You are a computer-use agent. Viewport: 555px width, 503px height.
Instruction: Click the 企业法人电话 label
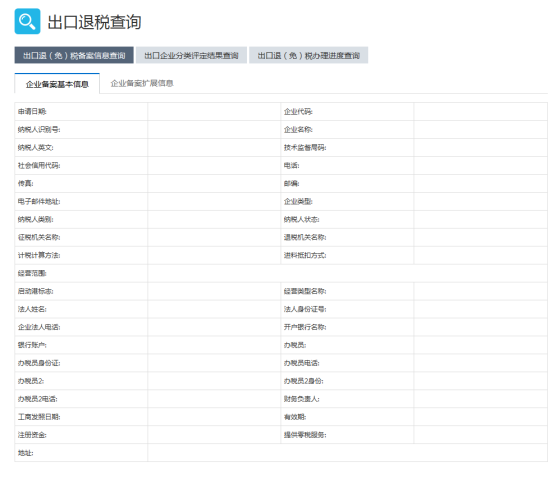(x=39, y=327)
